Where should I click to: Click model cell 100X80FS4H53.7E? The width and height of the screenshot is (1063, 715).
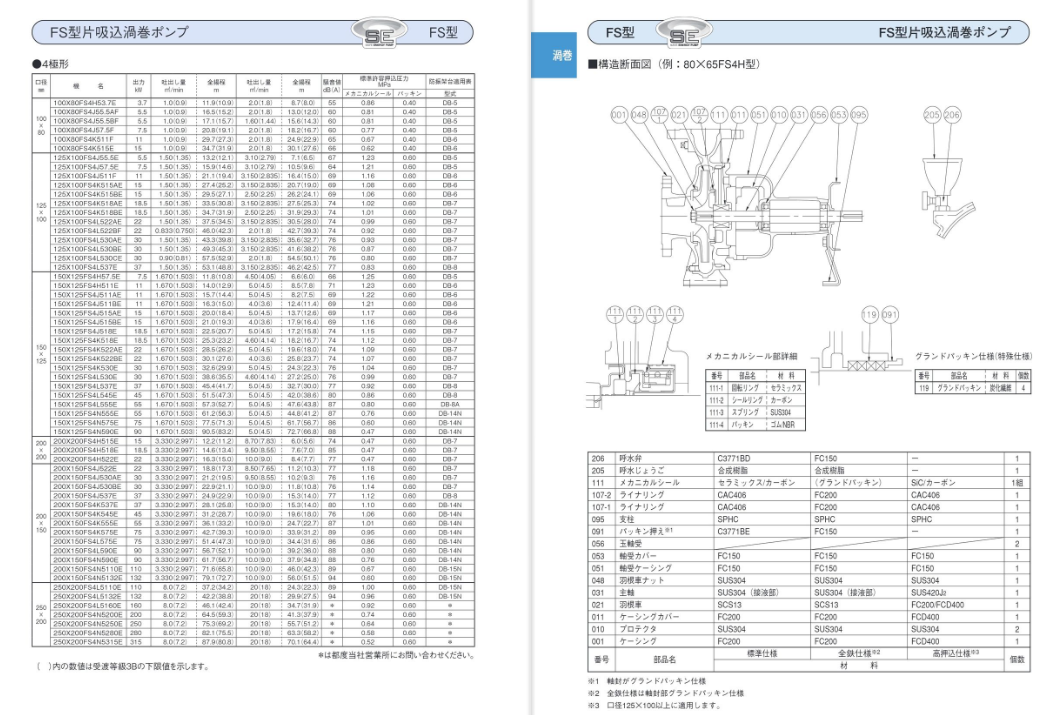click(87, 102)
